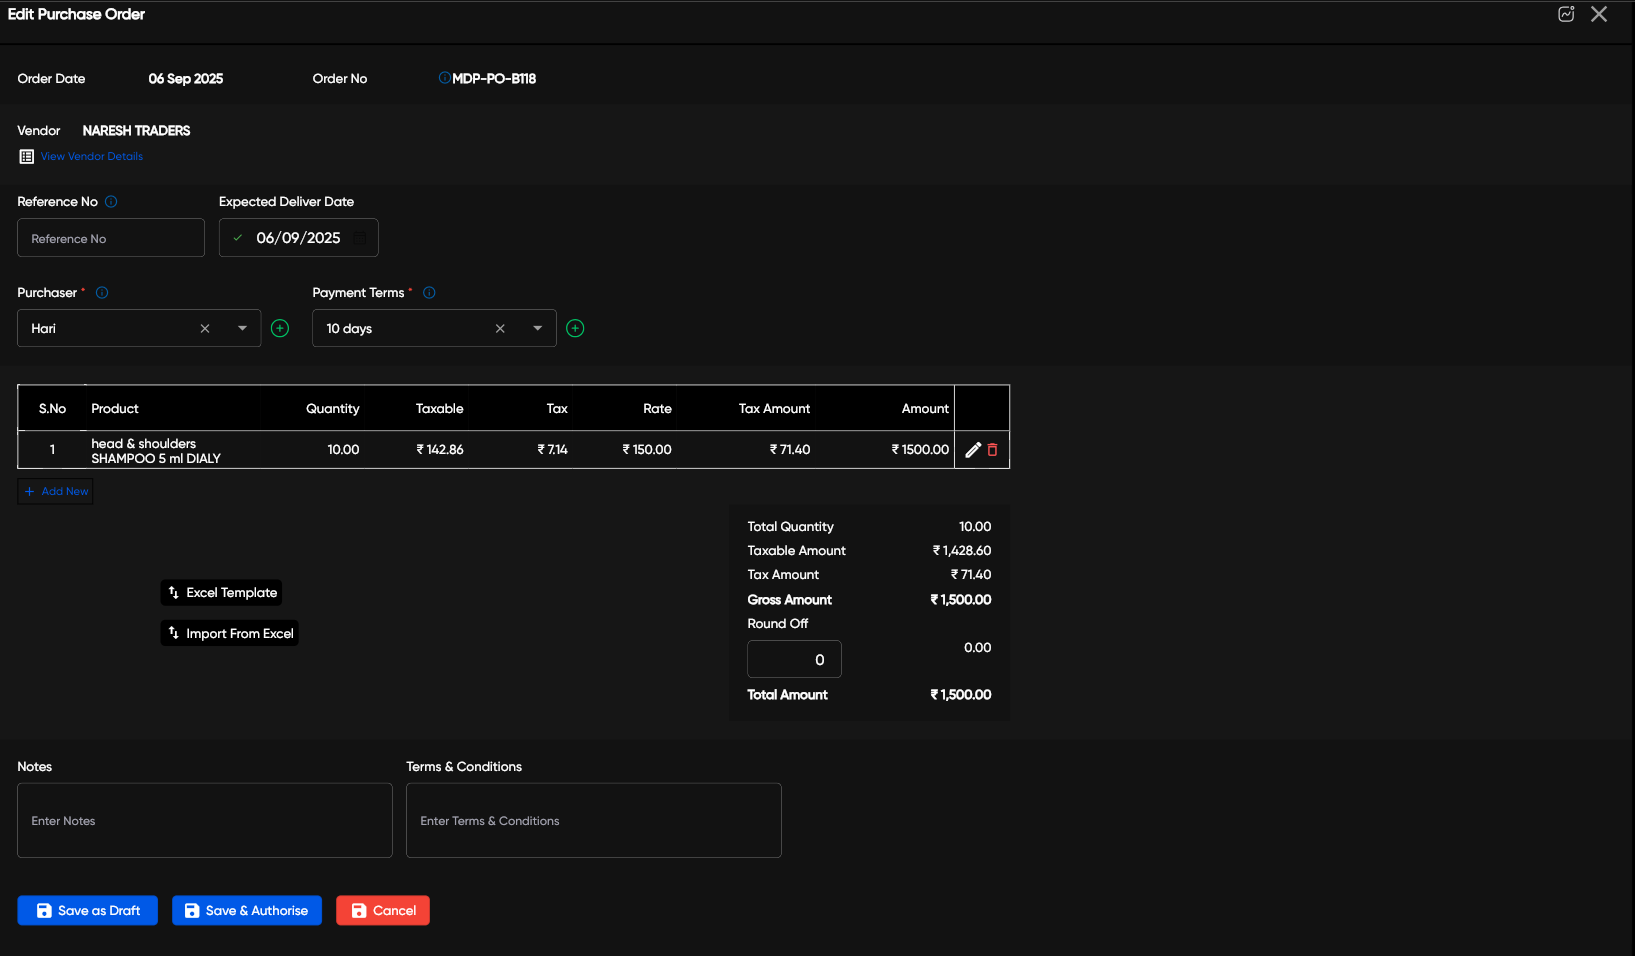This screenshot has width=1635, height=956.
Task: Click Add New product row link
Action: (56, 492)
